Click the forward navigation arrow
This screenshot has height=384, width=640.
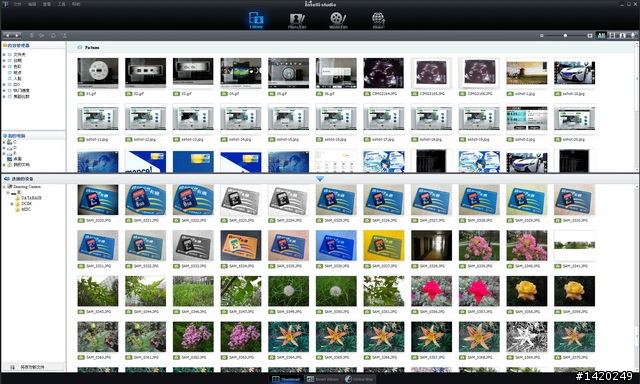[x=16, y=36]
